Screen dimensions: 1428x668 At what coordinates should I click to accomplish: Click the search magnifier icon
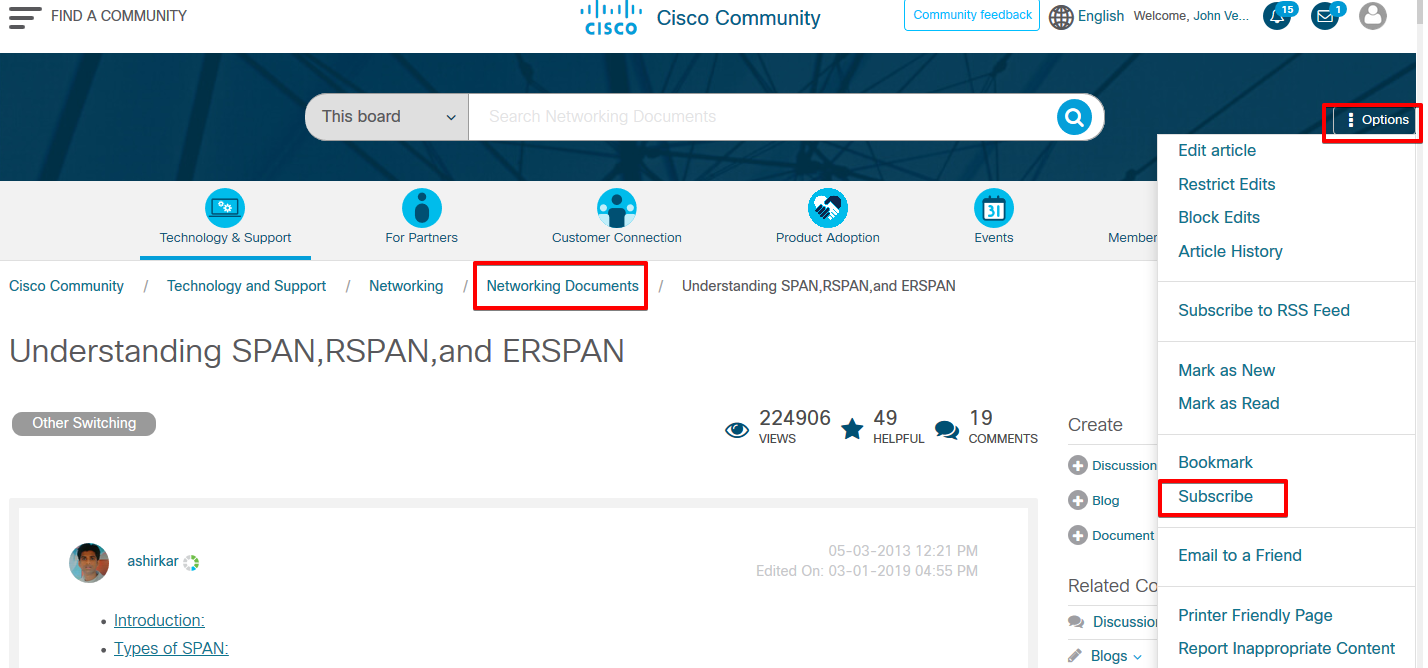click(x=1074, y=117)
